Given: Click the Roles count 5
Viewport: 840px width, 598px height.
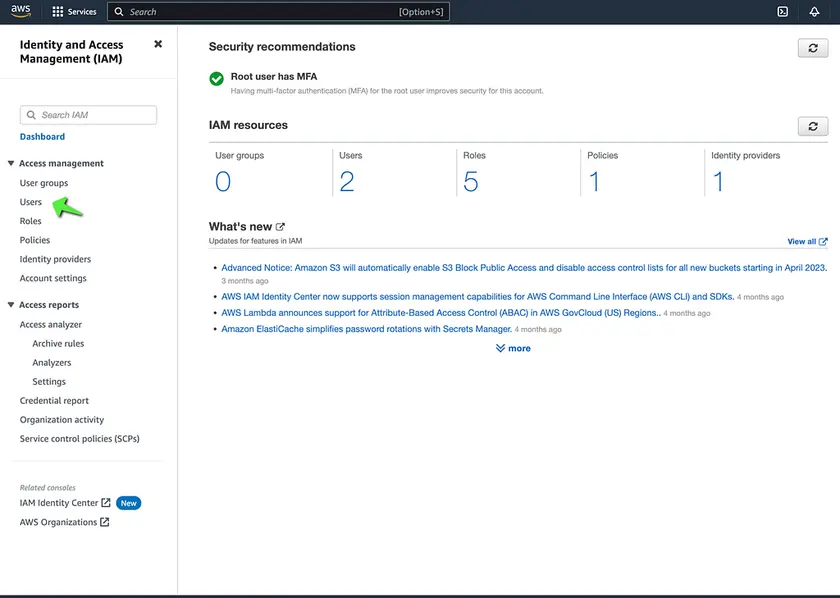Looking at the screenshot, I should (x=470, y=182).
